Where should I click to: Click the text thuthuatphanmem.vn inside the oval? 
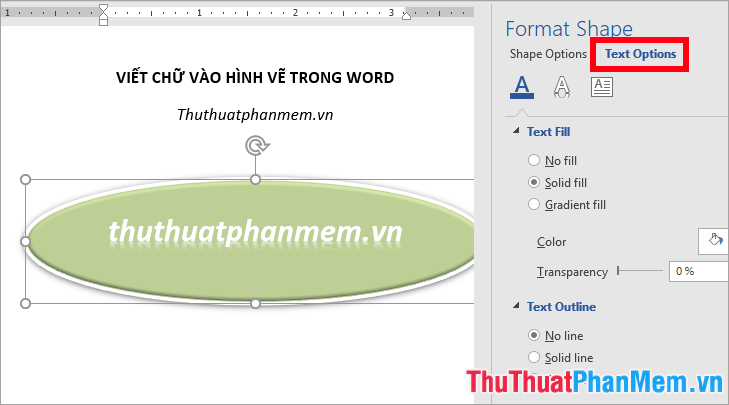(x=255, y=232)
